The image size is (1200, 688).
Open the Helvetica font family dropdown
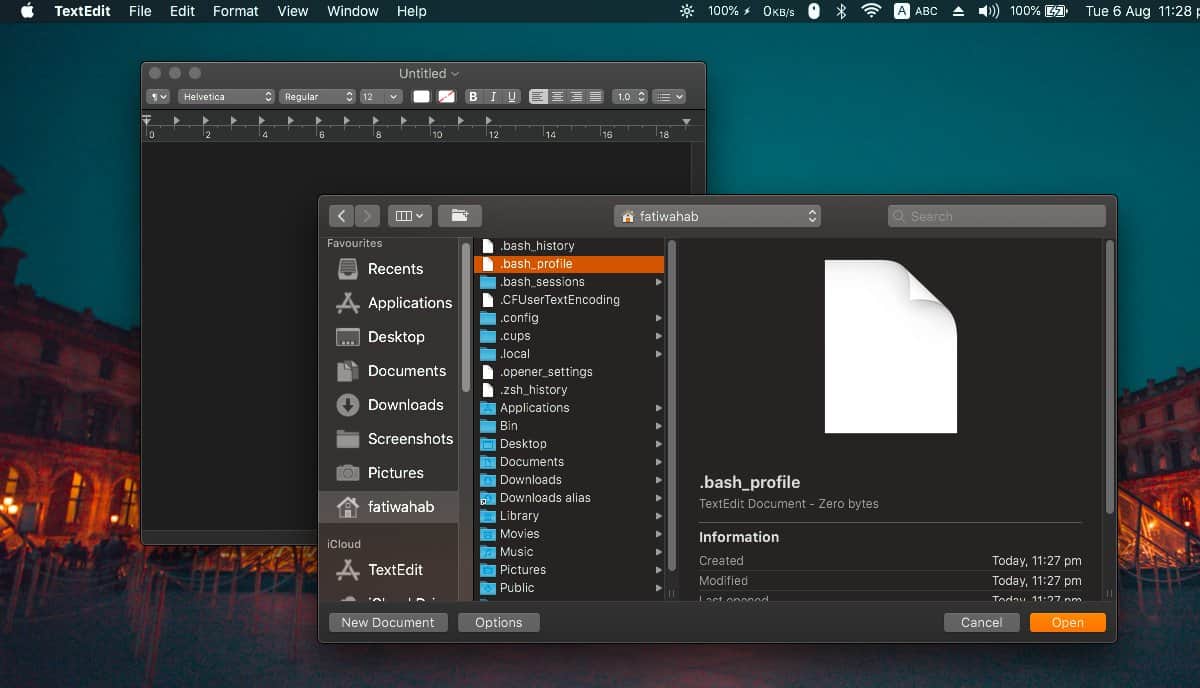point(226,97)
